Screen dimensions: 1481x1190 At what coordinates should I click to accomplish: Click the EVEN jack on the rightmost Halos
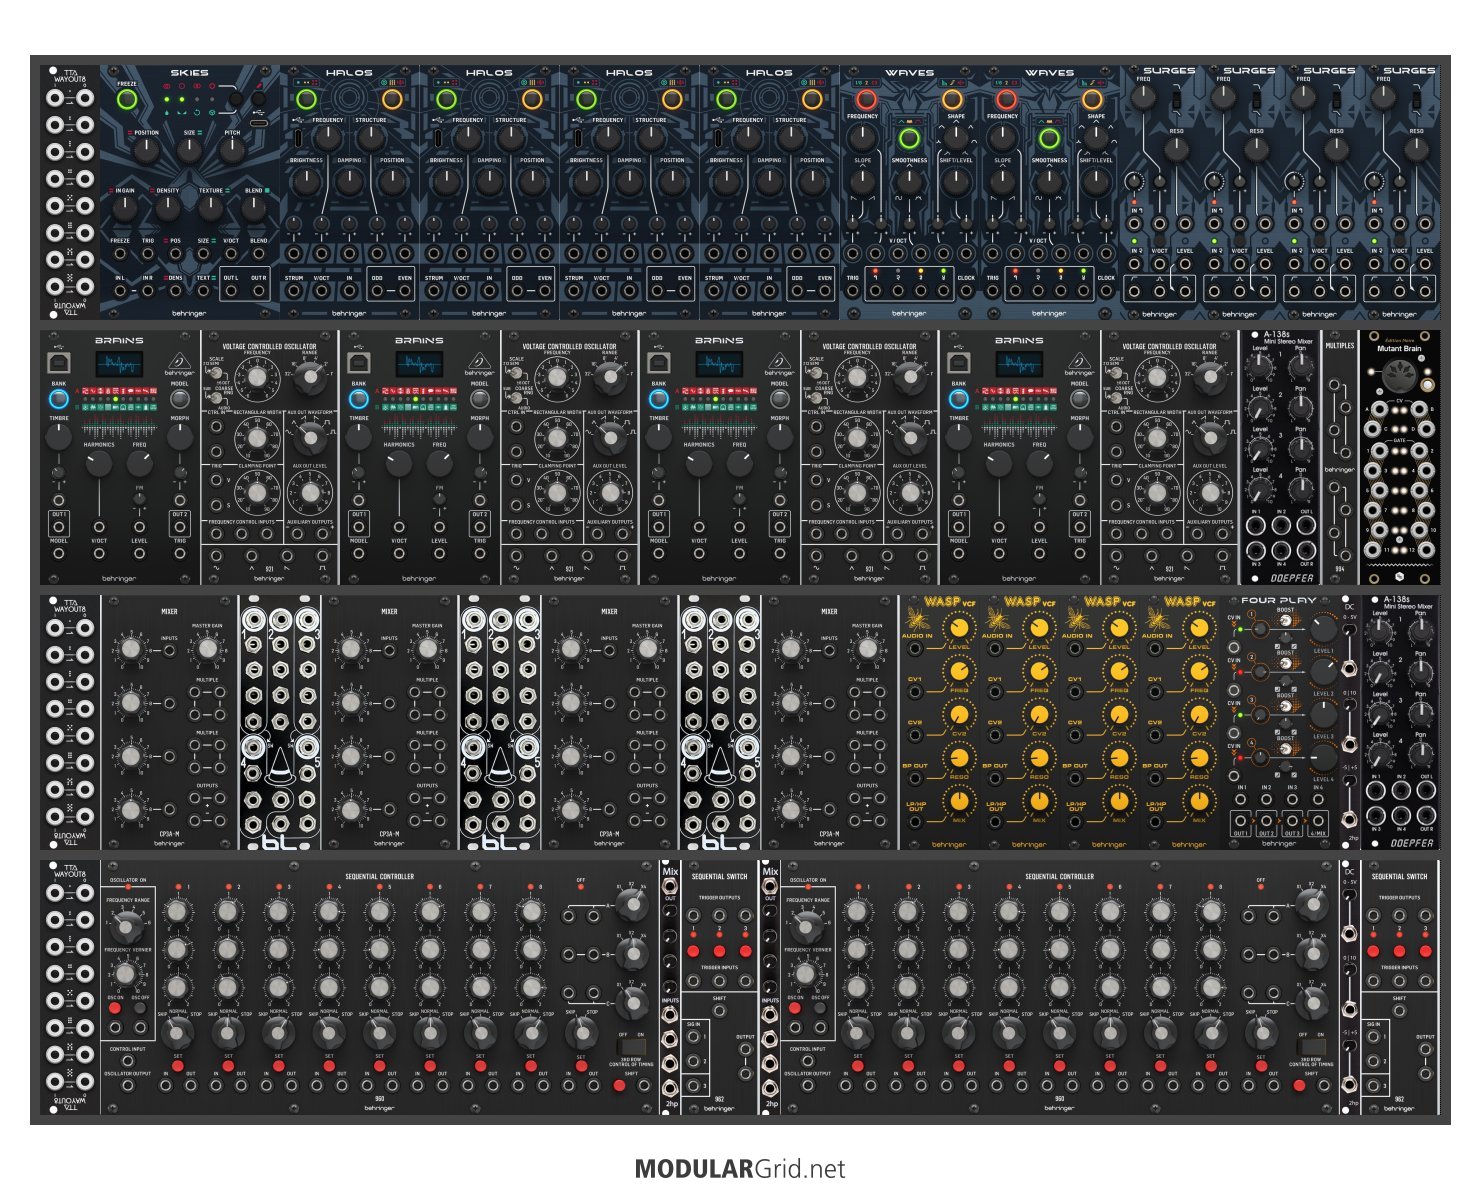[824, 291]
